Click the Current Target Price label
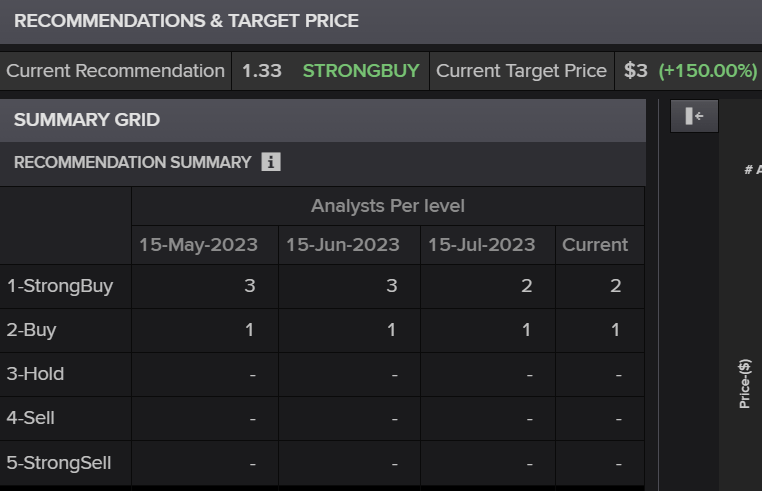762x491 pixels. point(521,71)
